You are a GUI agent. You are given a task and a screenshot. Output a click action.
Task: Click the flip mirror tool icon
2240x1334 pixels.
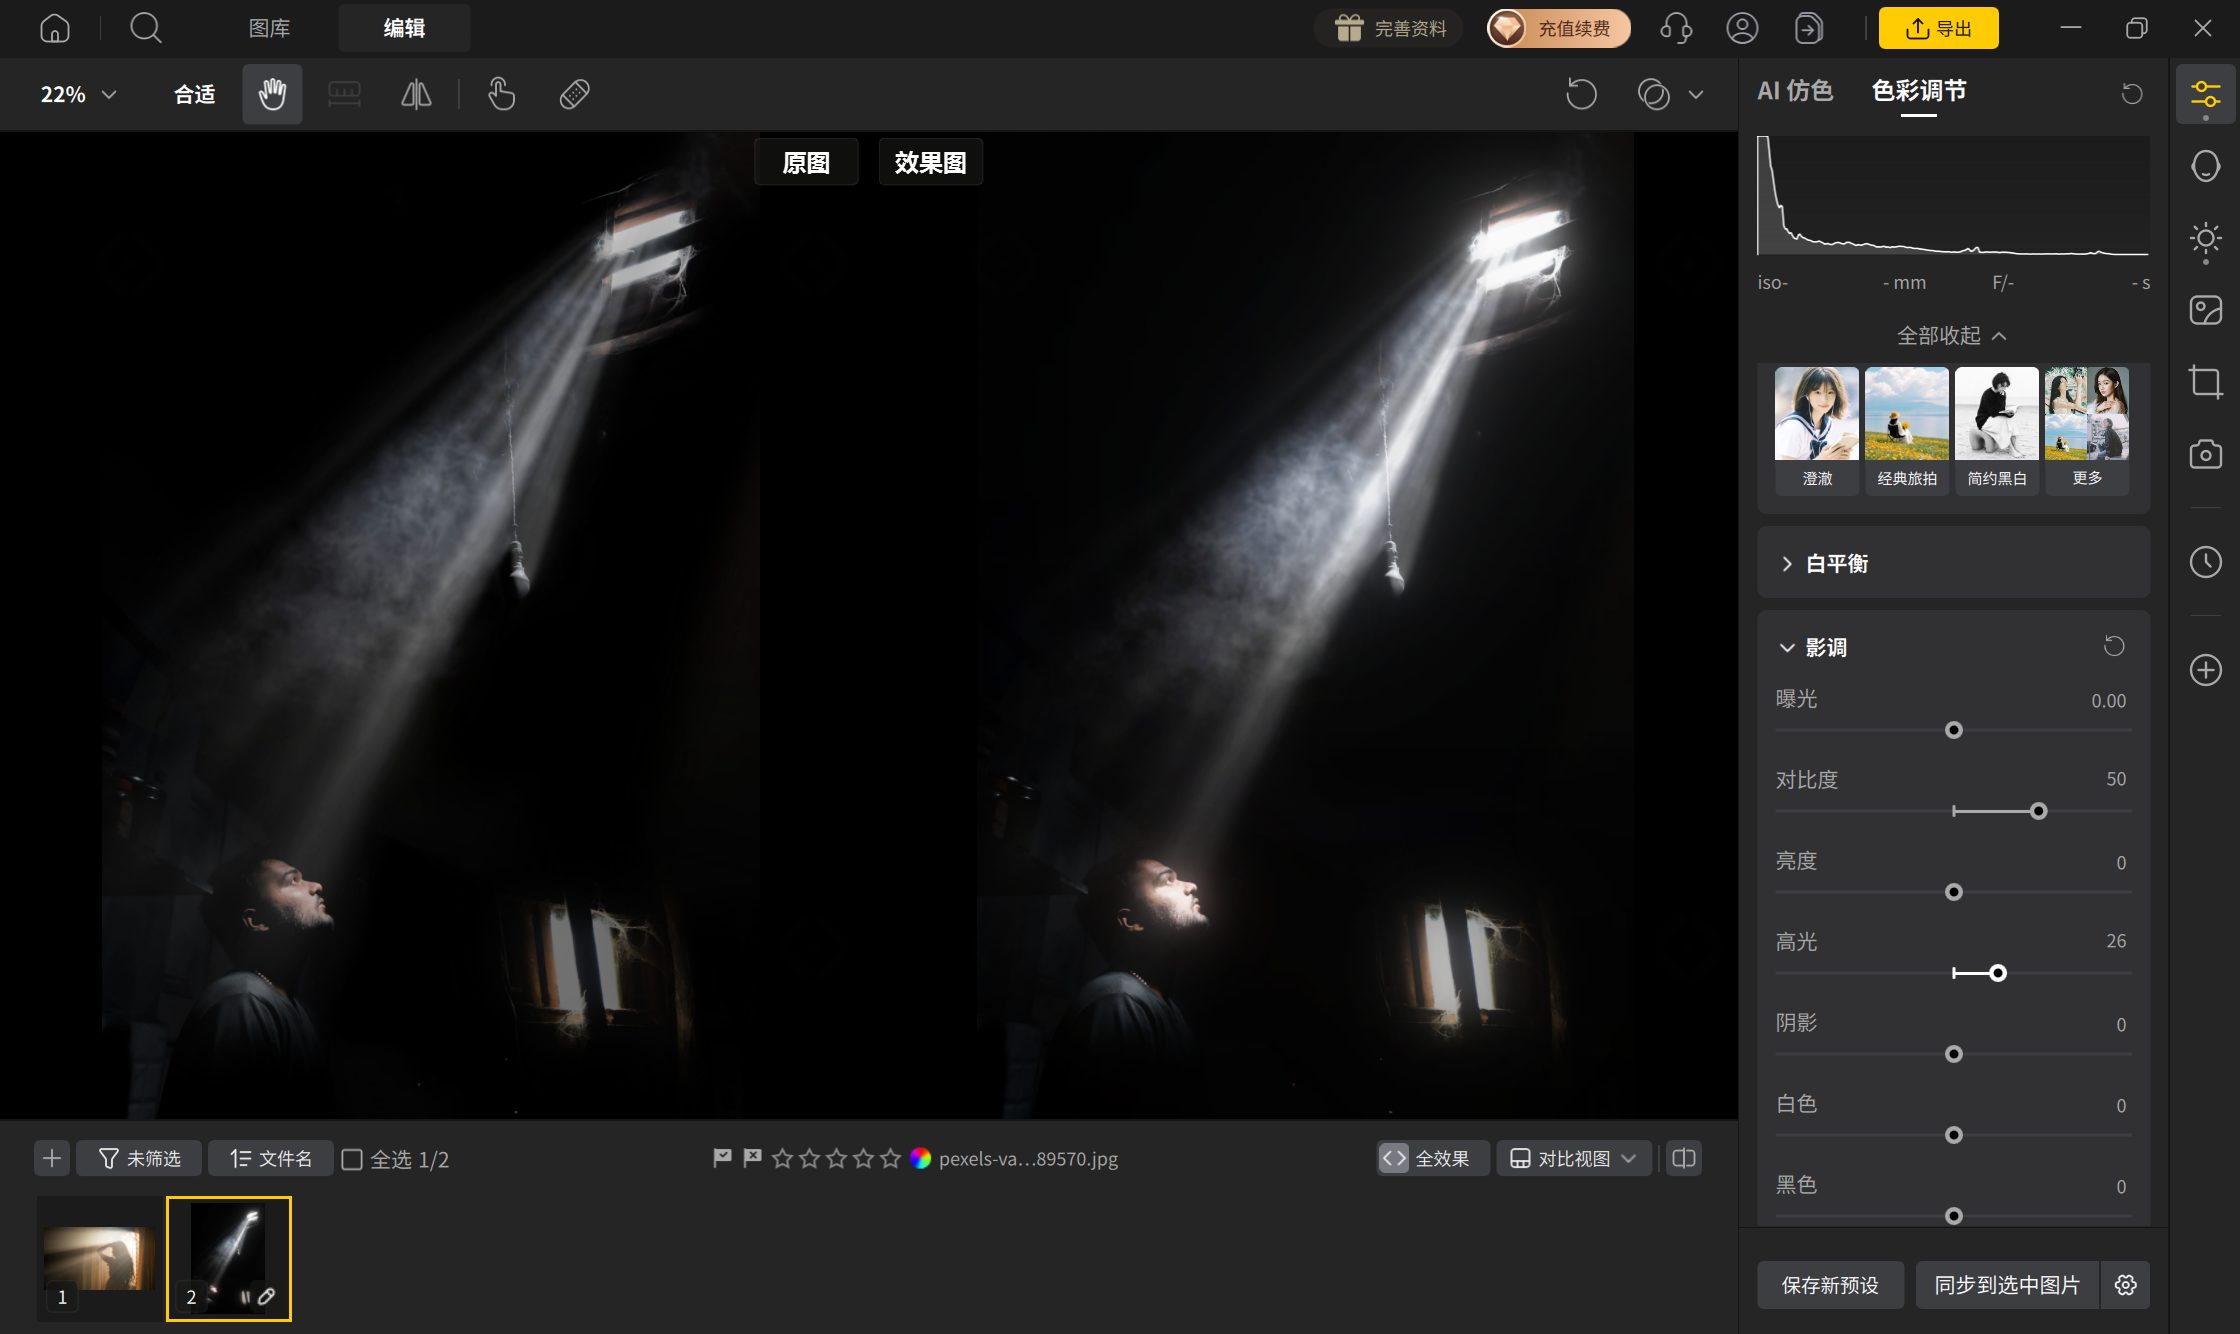(x=416, y=94)
